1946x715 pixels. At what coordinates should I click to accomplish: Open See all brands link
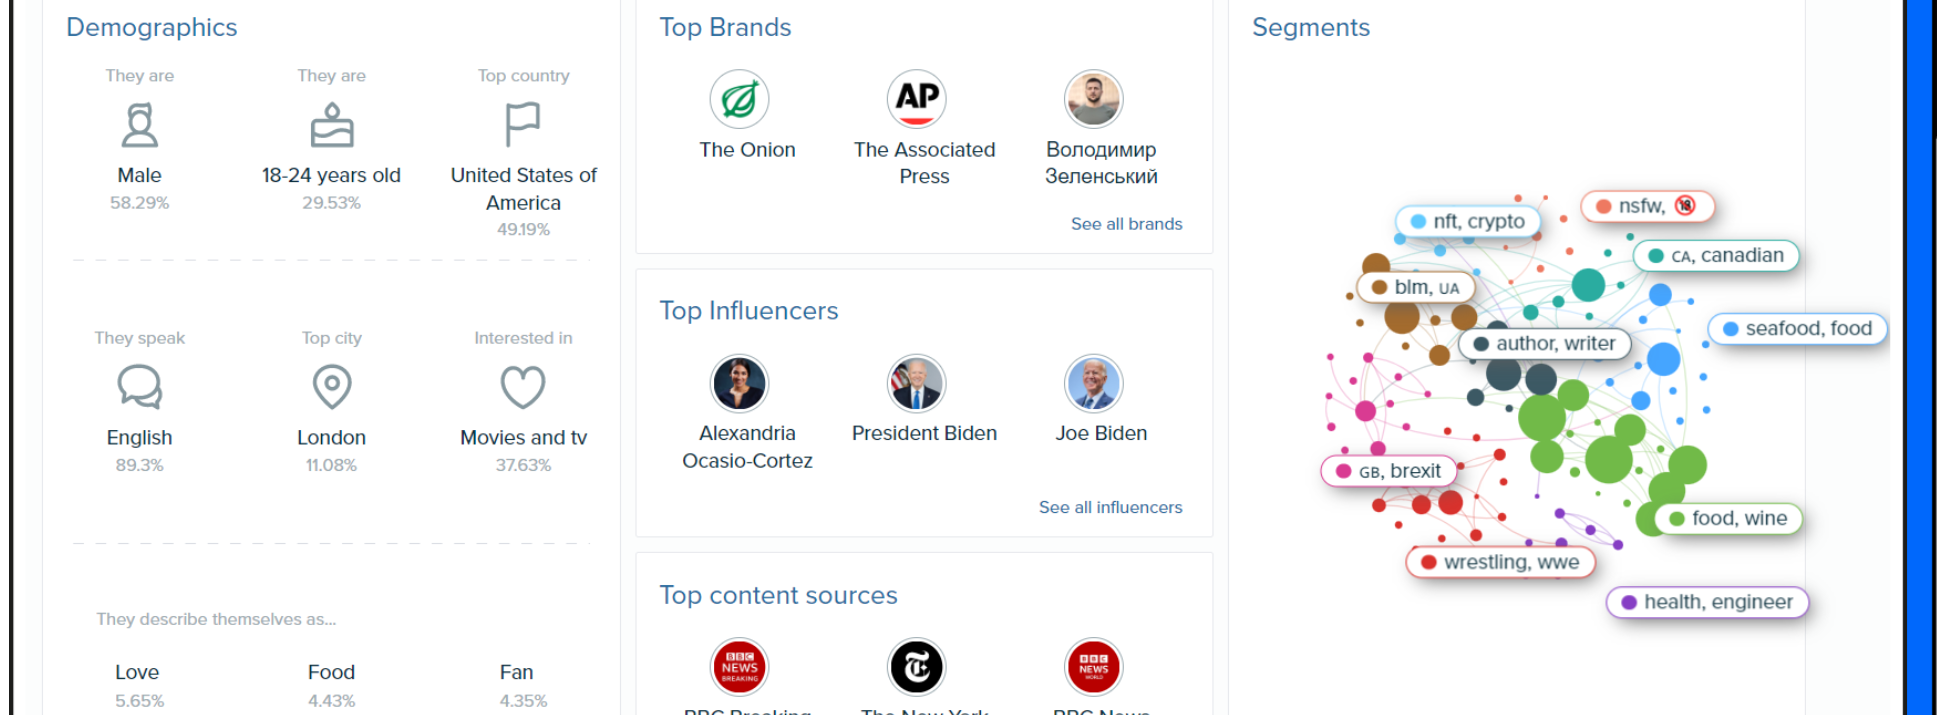(x=1126, y=224)
